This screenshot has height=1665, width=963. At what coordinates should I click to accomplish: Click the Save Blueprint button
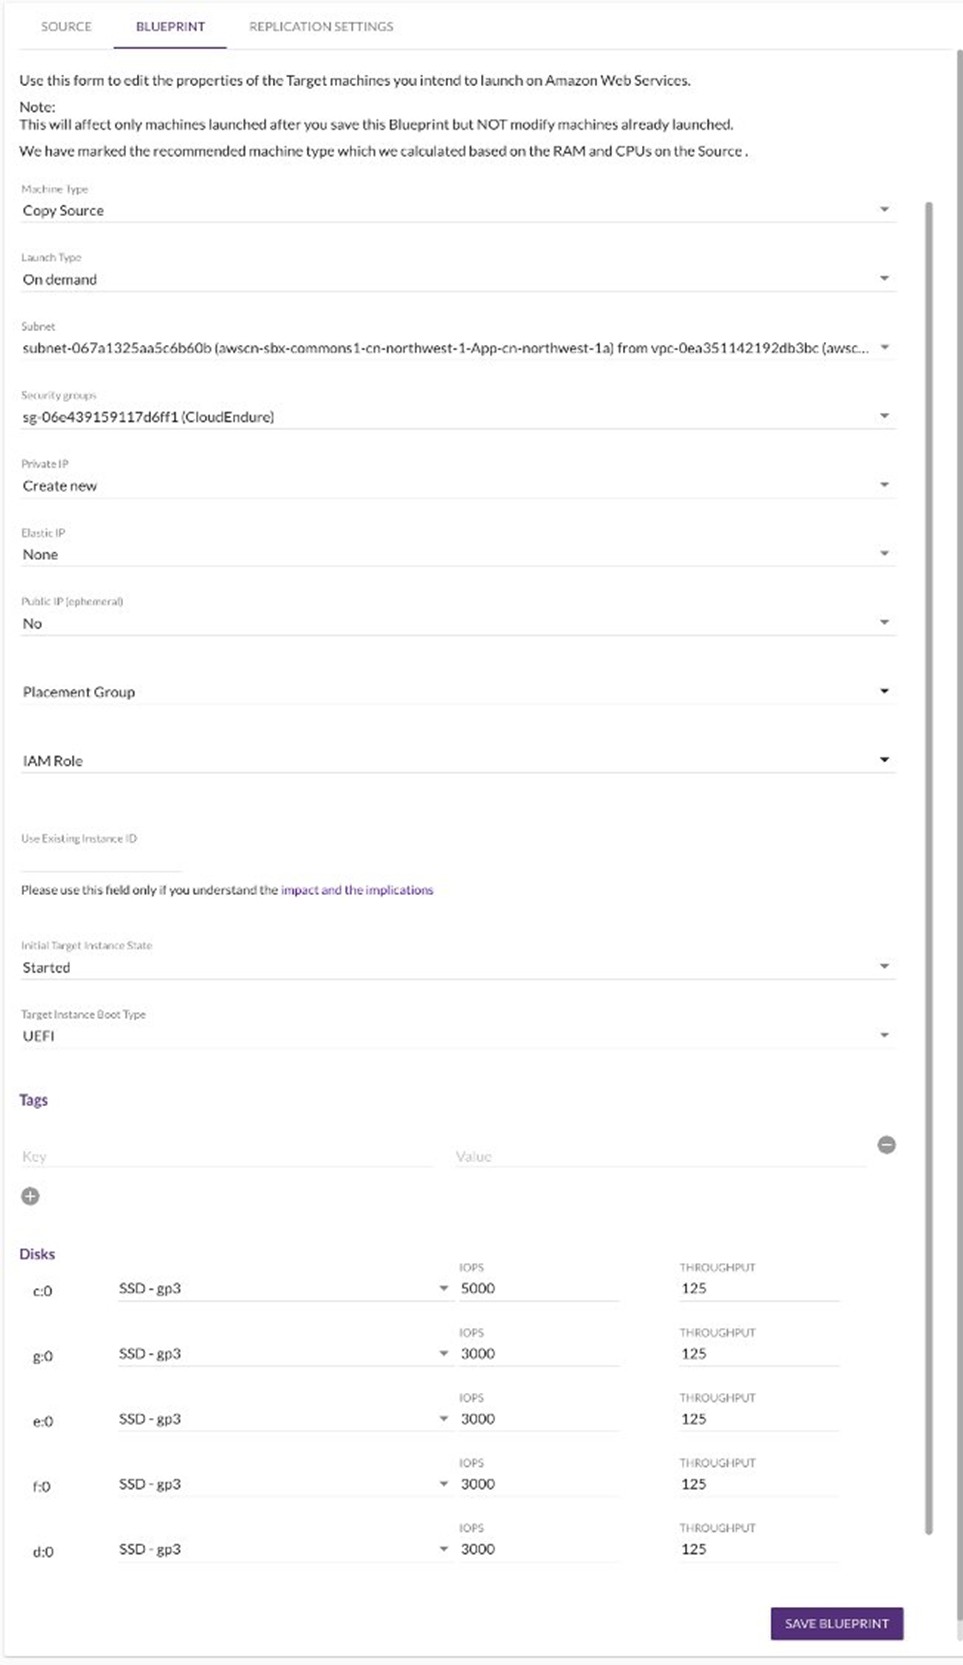(x=836, y=1623)
